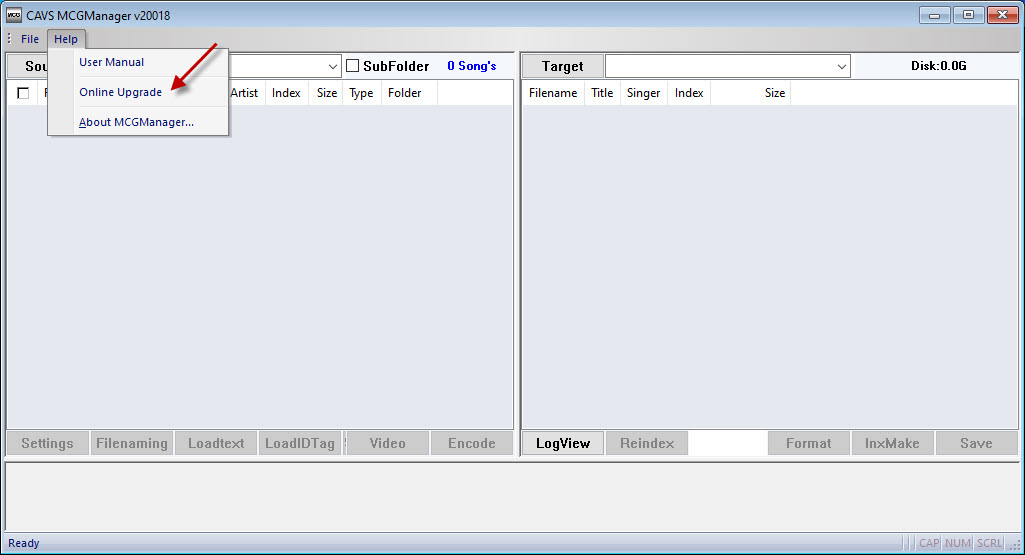The height and width of the screenshot is (555, 1025).
Task: Click the MCGManager app icon in title bar
Action: pos(14,15)
